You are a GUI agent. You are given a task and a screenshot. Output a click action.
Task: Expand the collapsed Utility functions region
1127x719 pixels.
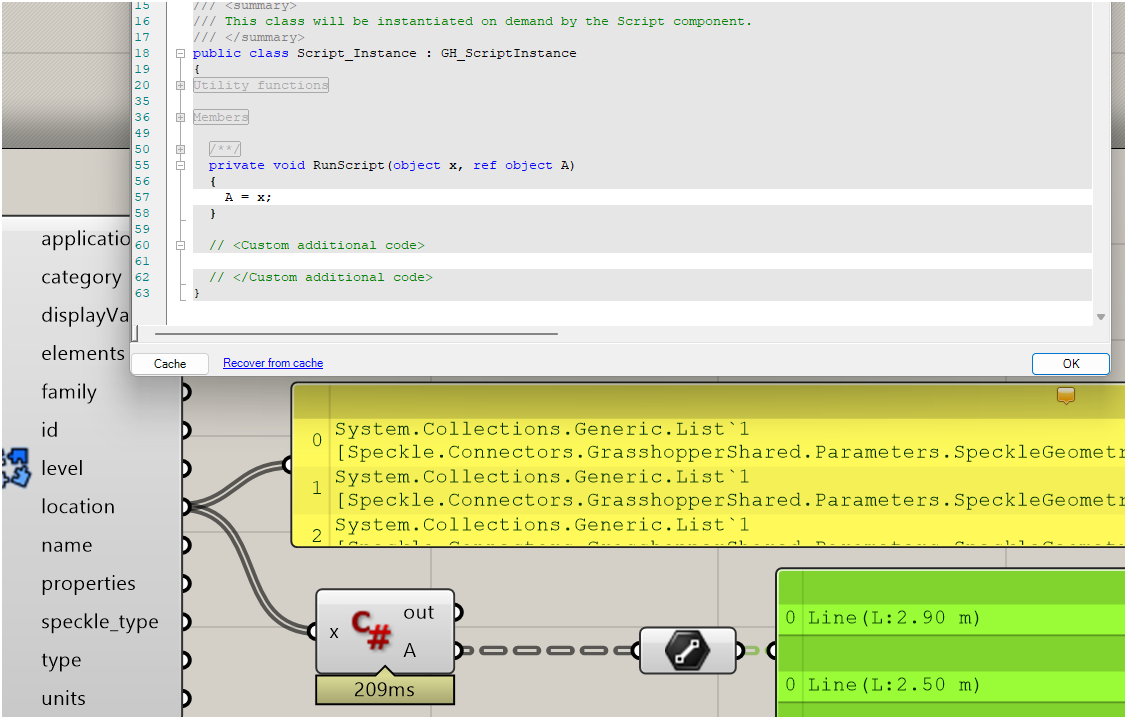[x=180, y=85]
